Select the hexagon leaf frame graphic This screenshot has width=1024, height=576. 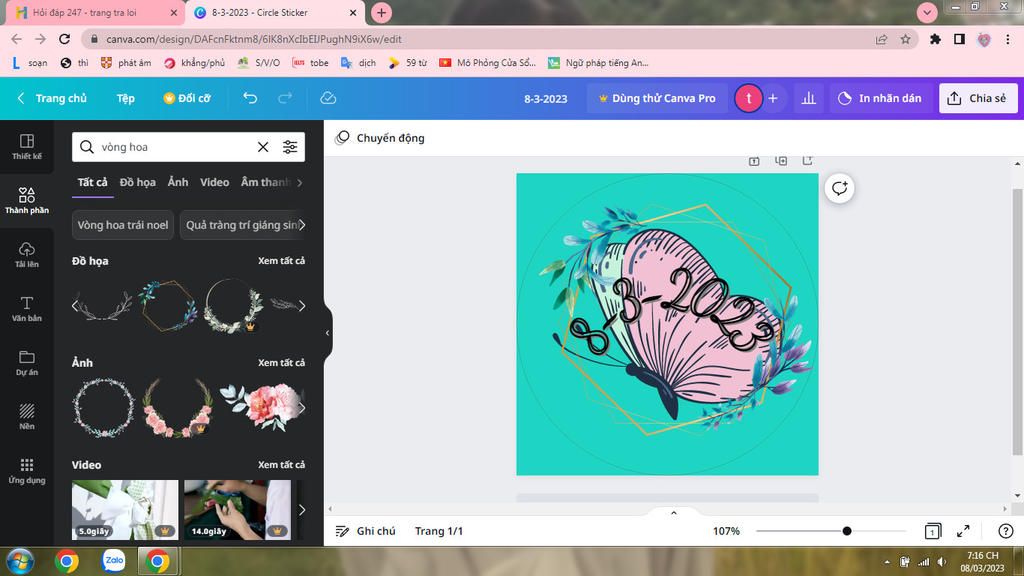pyautogui.click(x=168, y=305)
